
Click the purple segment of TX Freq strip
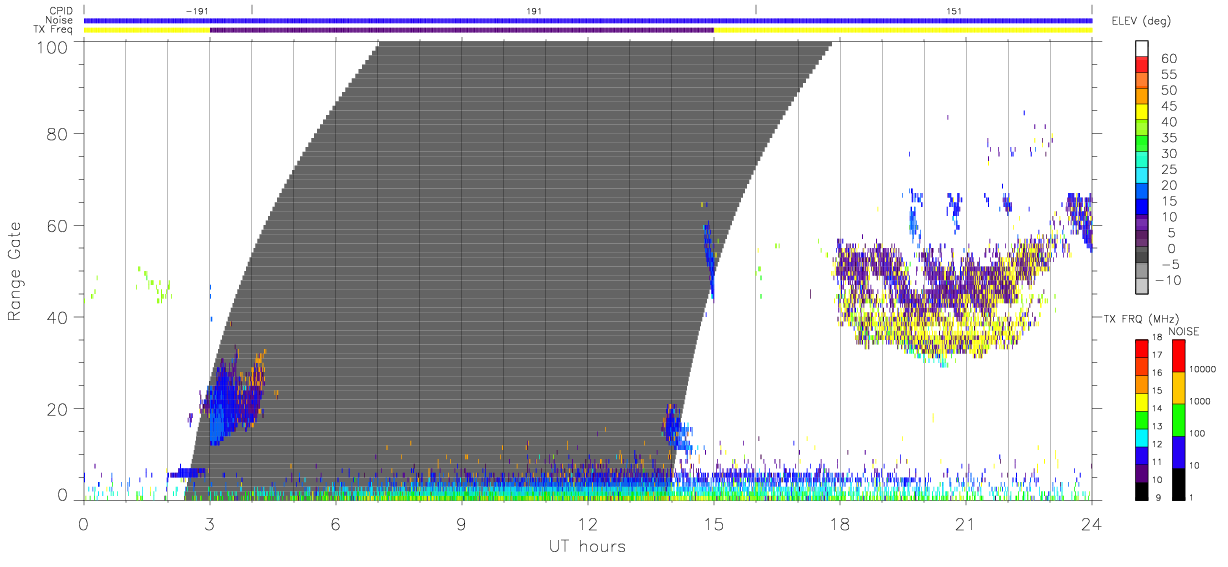pos(461,30)
